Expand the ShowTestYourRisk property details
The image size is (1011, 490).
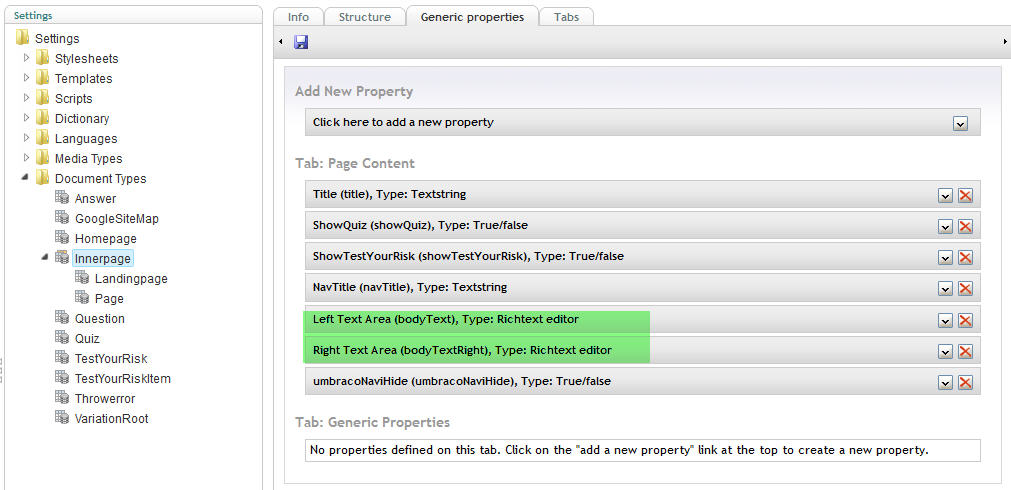[x=945, y=258]
